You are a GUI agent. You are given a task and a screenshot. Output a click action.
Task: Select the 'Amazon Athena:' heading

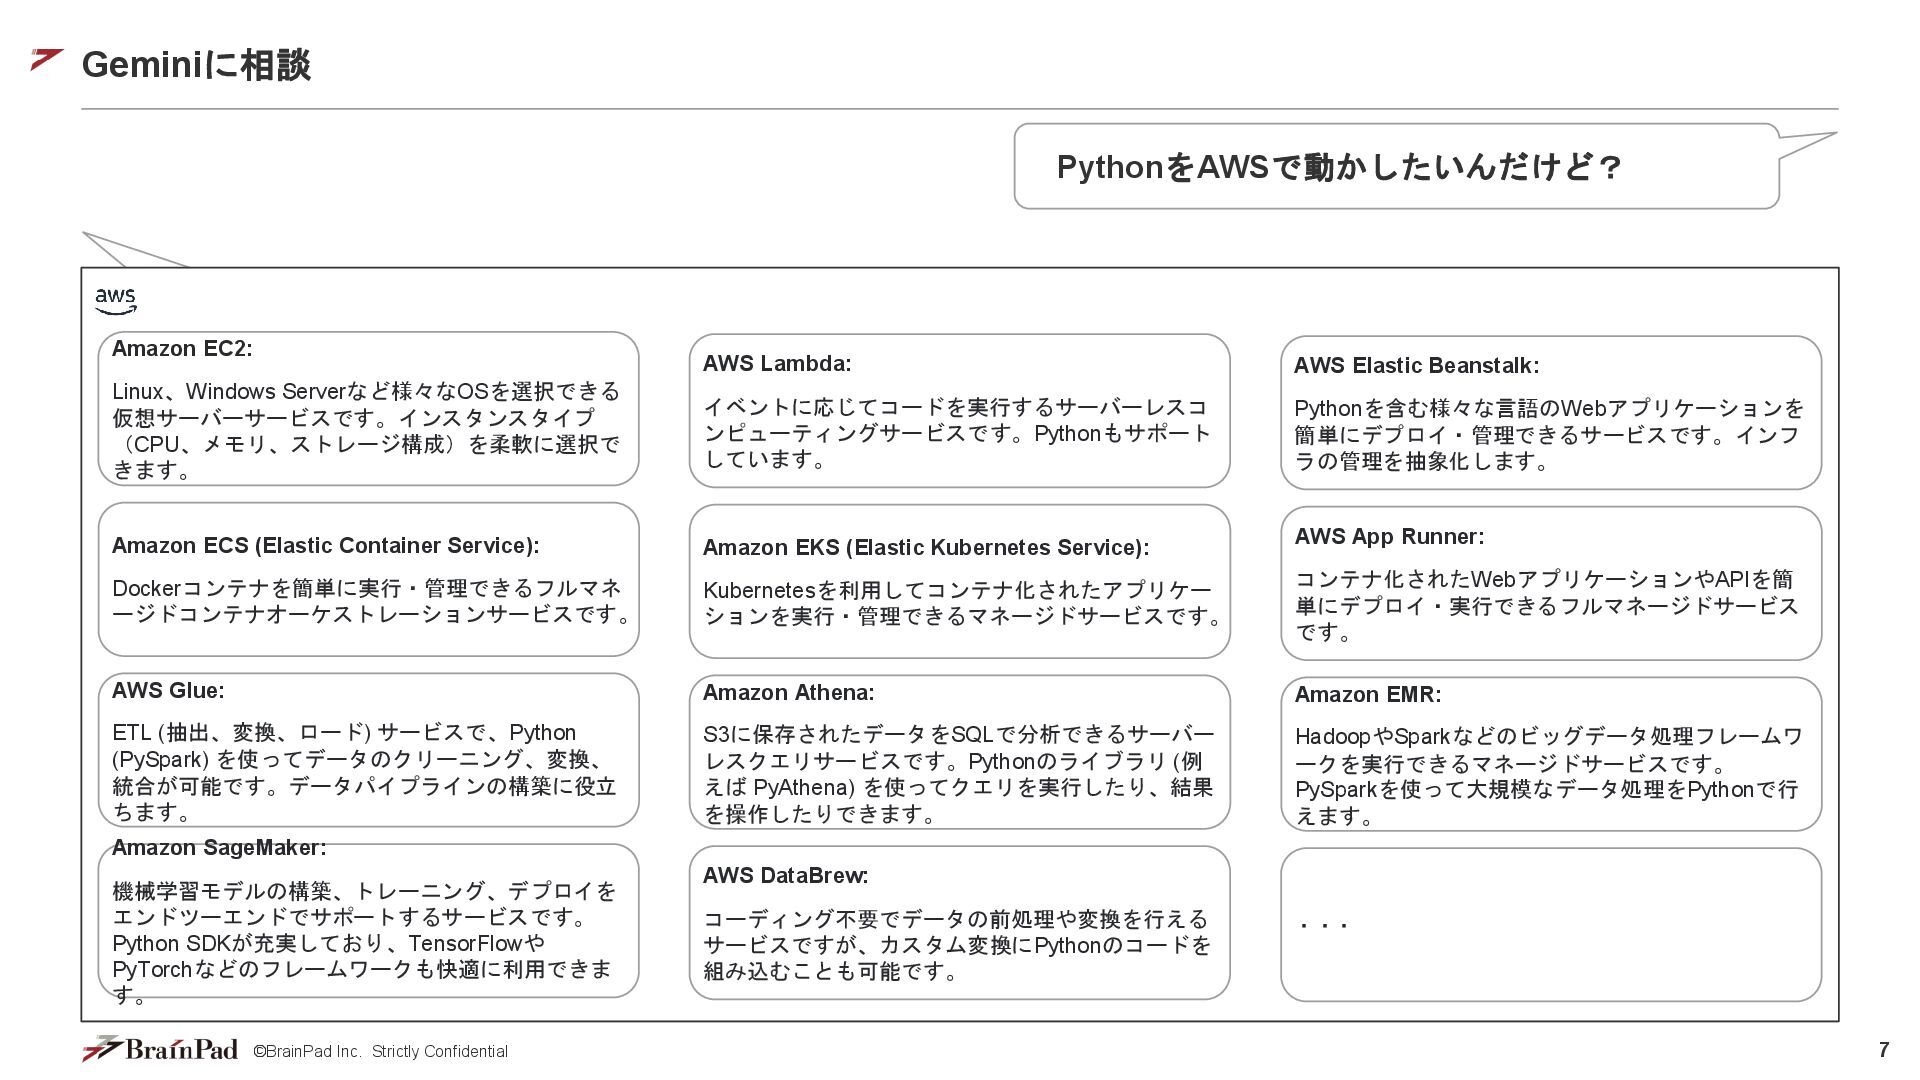tap(788, 693)
